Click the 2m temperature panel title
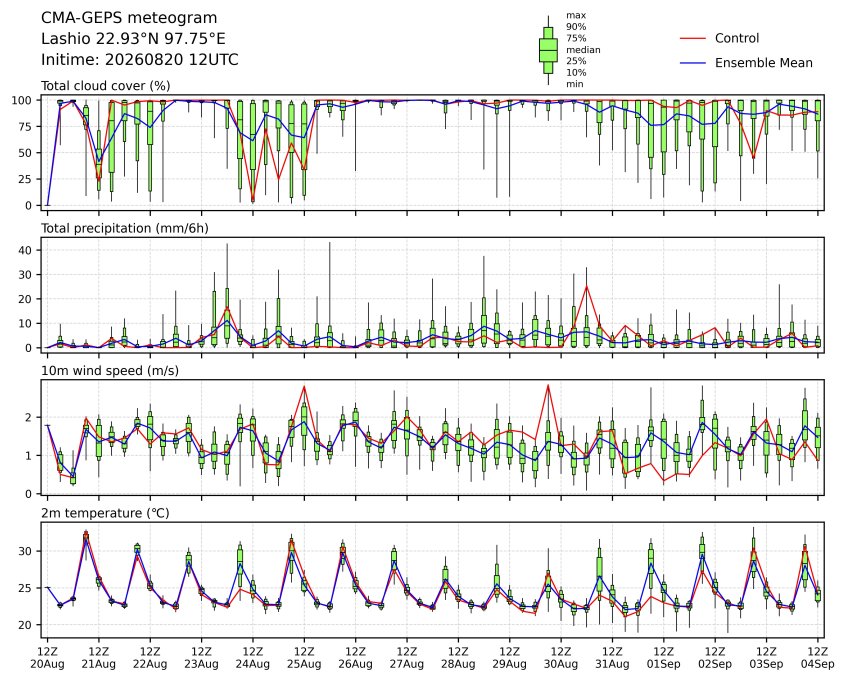 (x=105, y=513)
